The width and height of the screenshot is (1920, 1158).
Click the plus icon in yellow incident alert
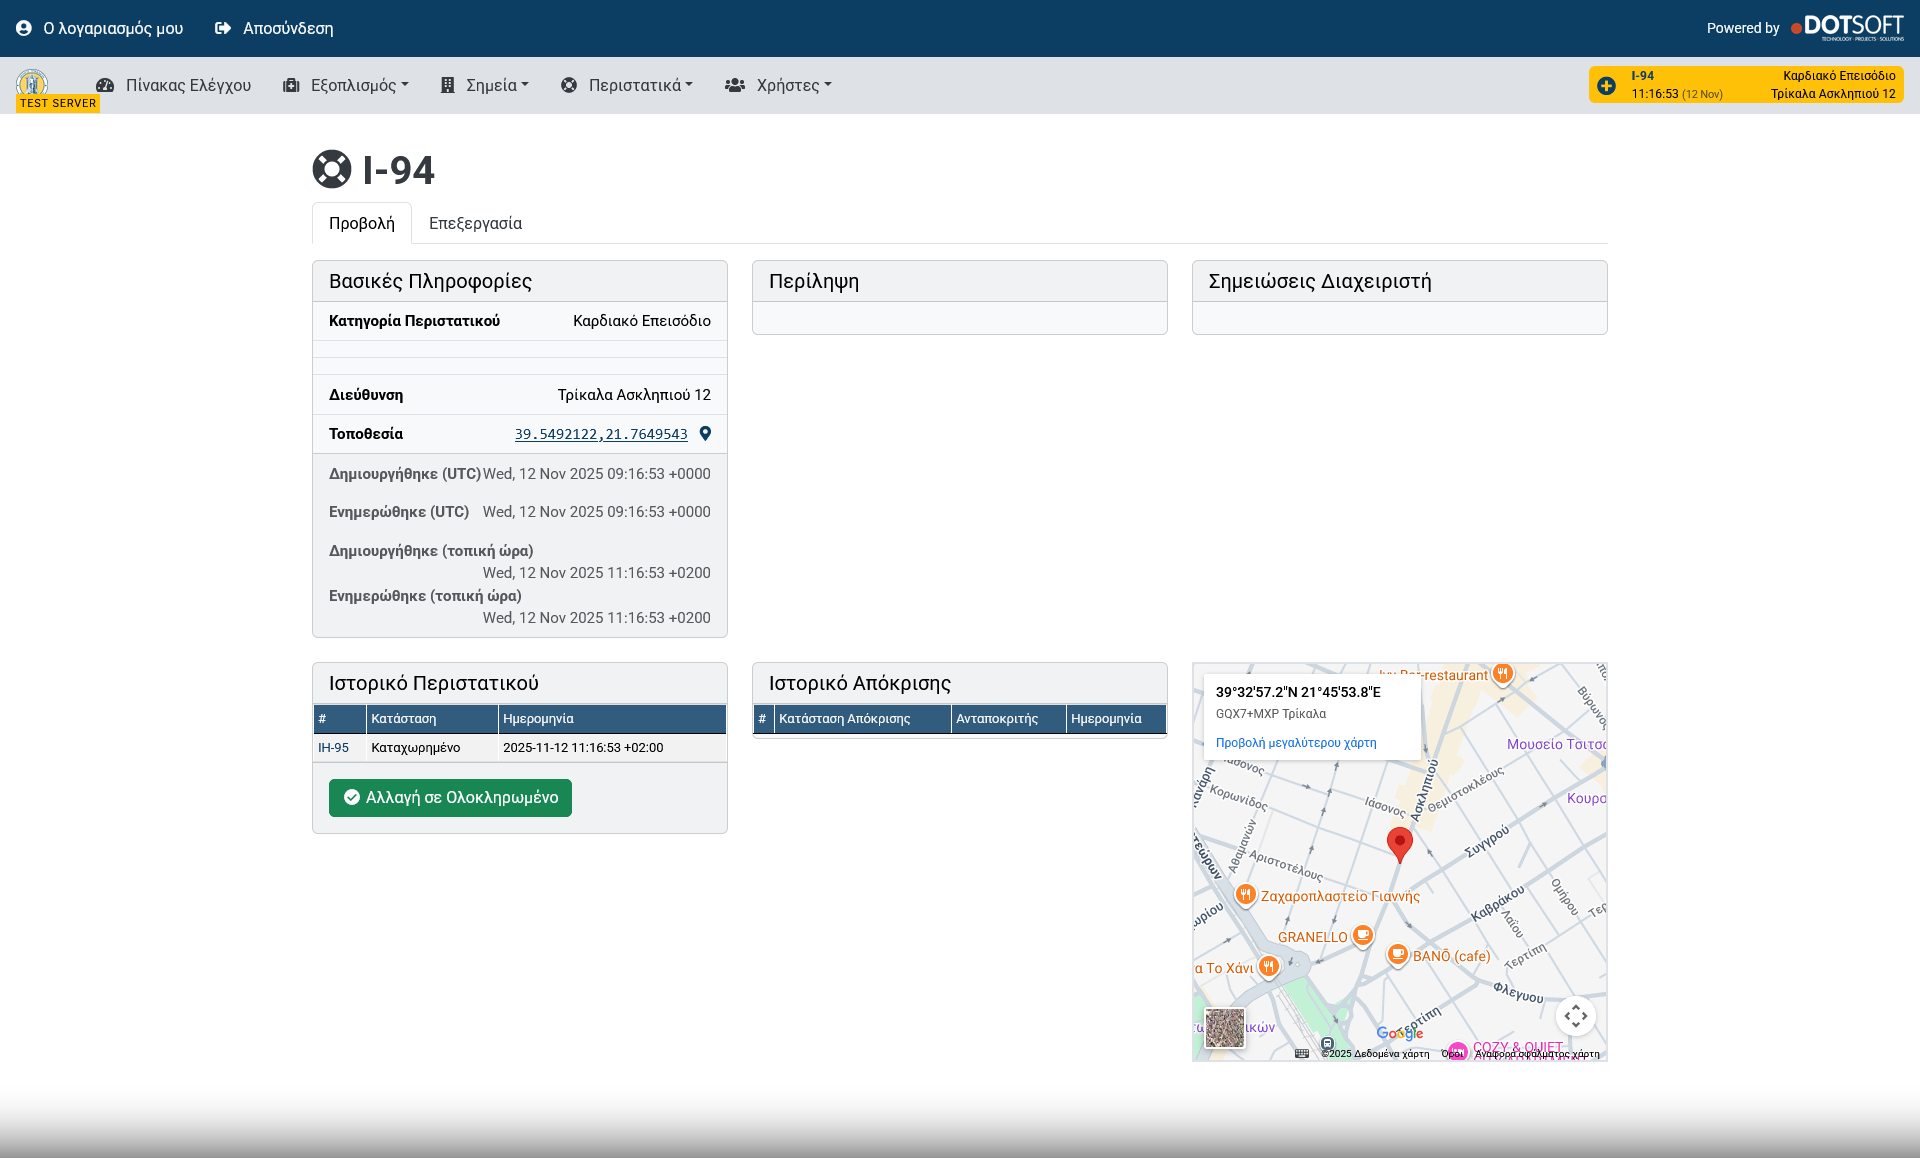click(x=1606, y=86)
